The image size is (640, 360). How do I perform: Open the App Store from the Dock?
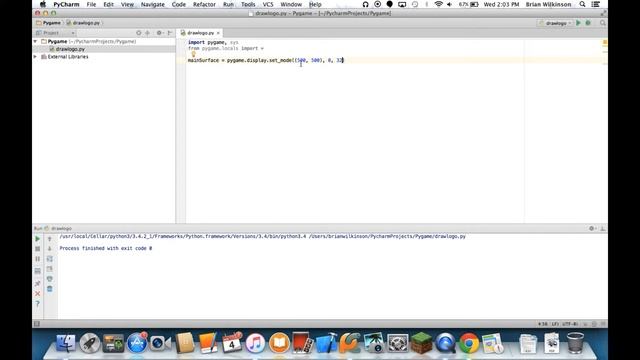(x=137, y=343)
